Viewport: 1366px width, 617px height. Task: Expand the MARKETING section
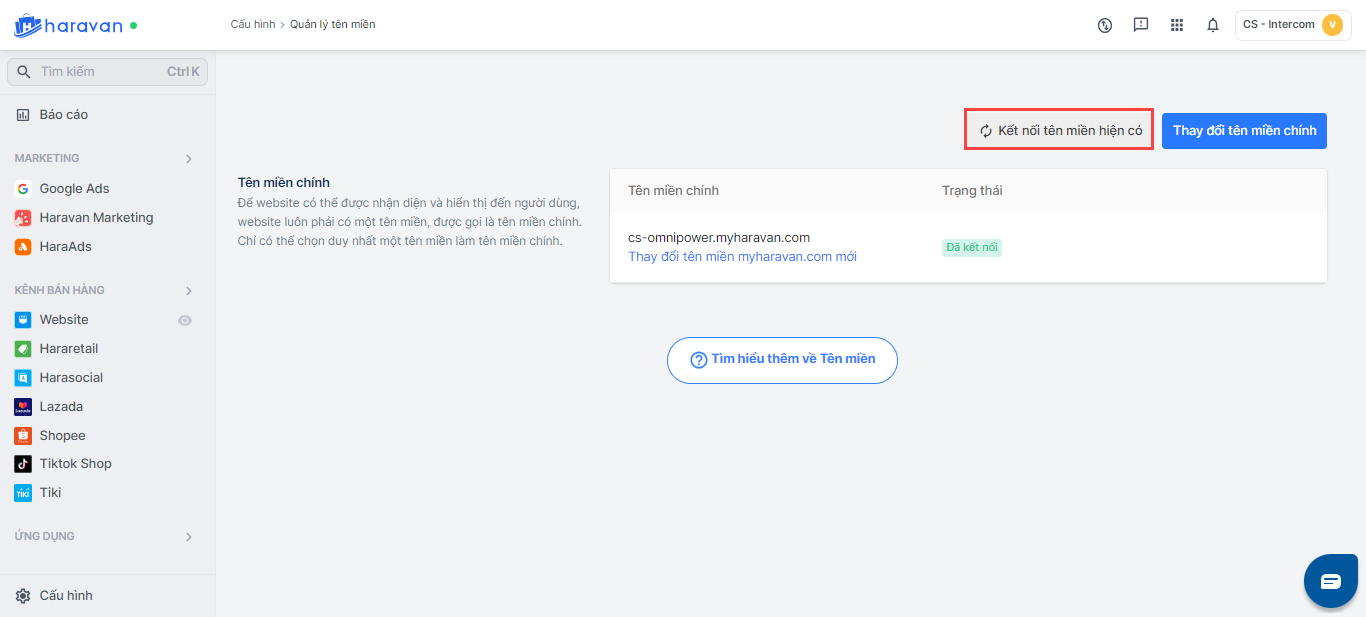coord(189,159)
